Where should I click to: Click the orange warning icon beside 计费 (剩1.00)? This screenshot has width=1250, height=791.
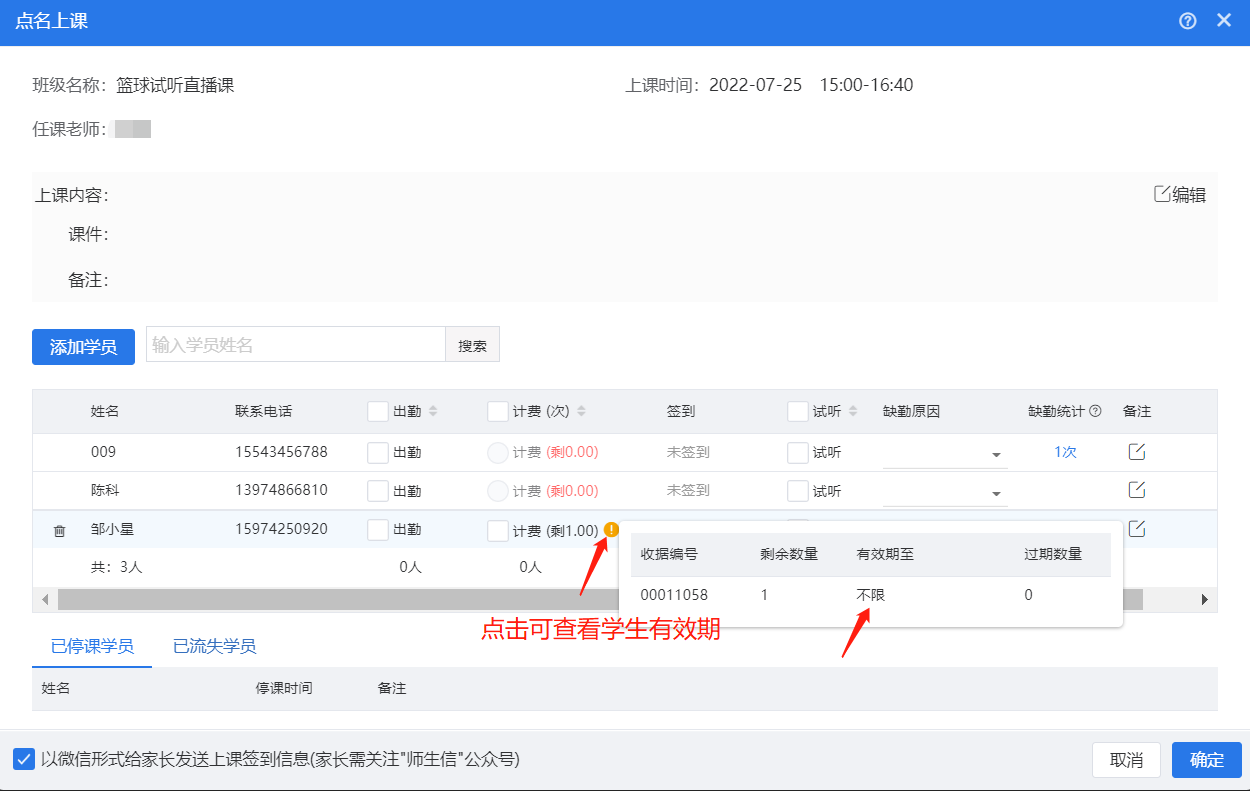[611, 530]
